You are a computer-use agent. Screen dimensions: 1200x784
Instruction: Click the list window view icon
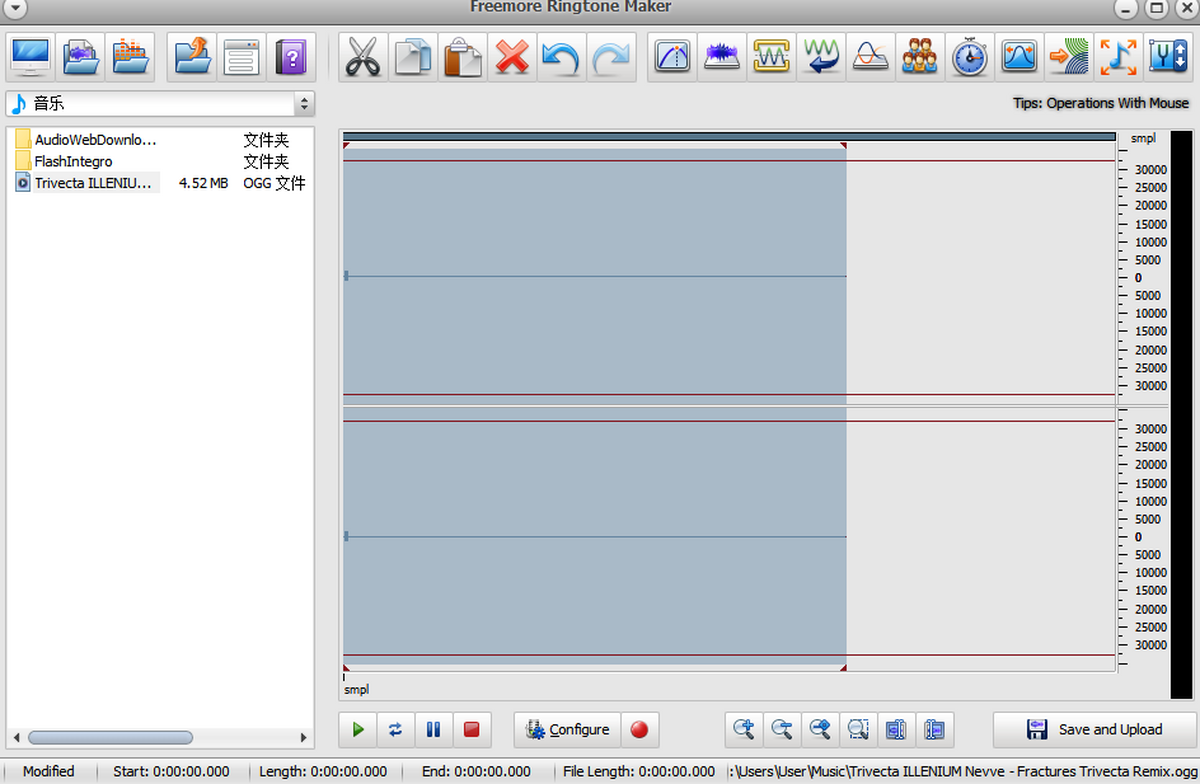(x=241, y=56)
